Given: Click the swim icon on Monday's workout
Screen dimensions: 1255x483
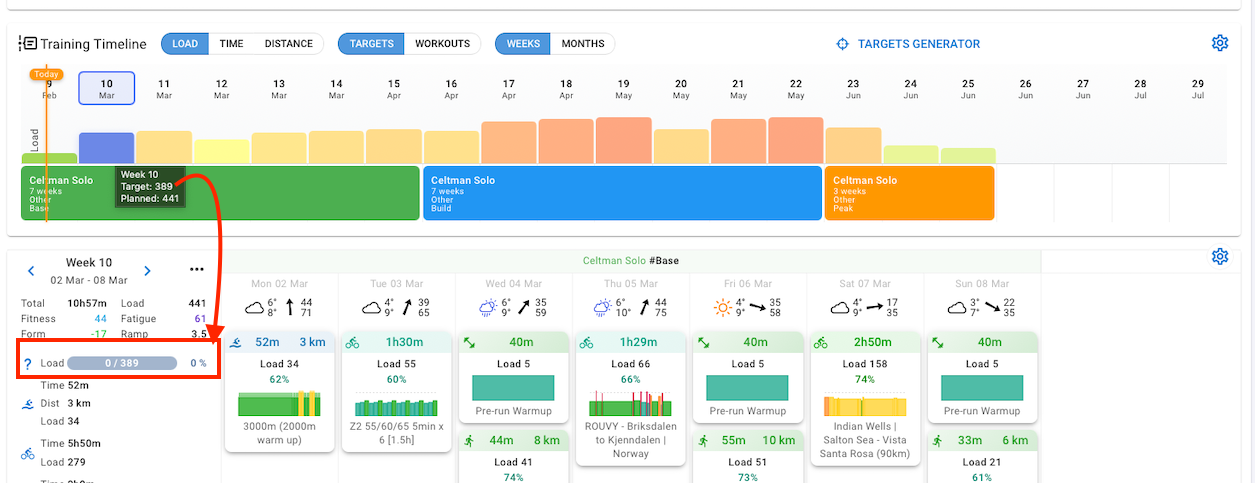Looking at the screenshot, I should coord(234,342).
